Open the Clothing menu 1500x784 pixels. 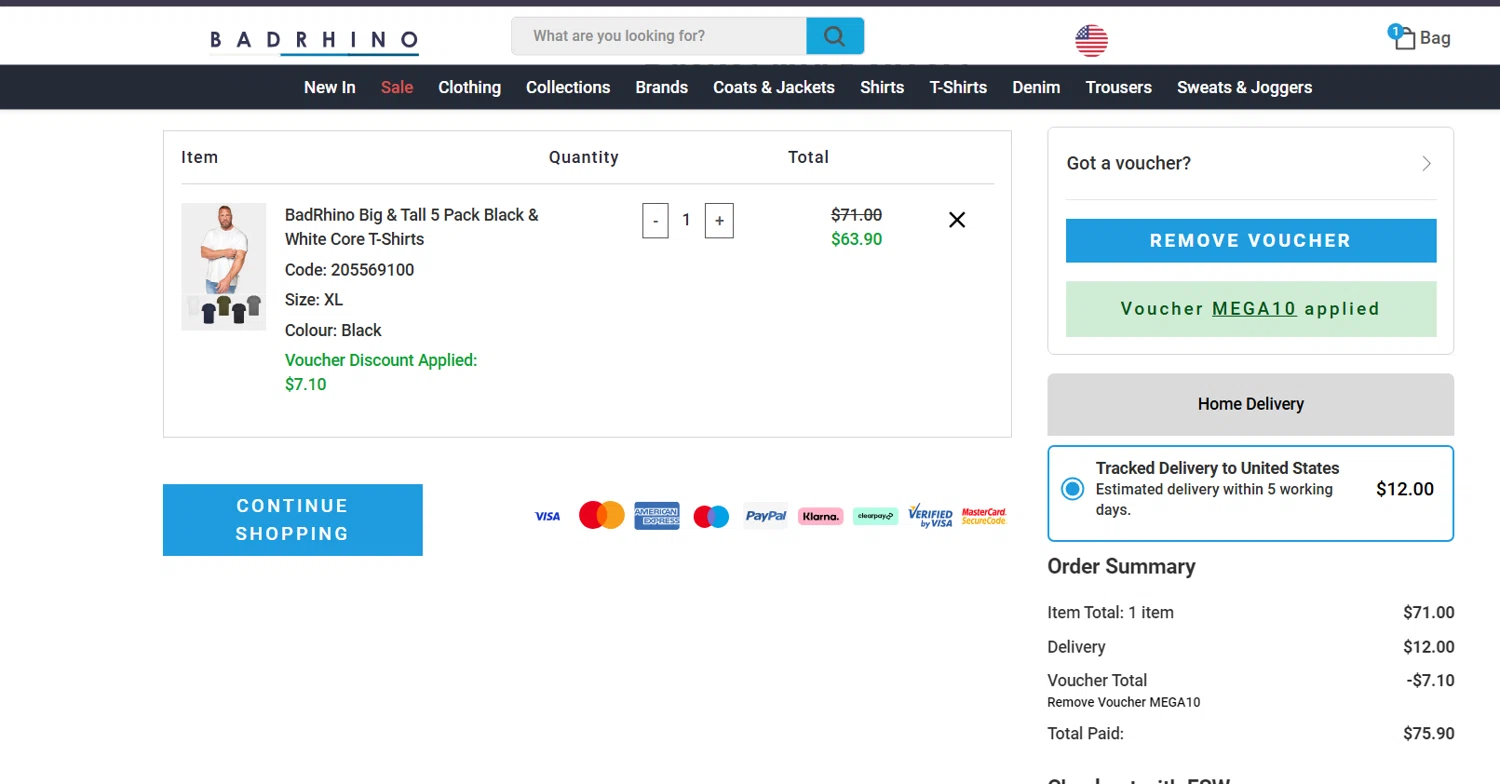(x=469, y=87)
